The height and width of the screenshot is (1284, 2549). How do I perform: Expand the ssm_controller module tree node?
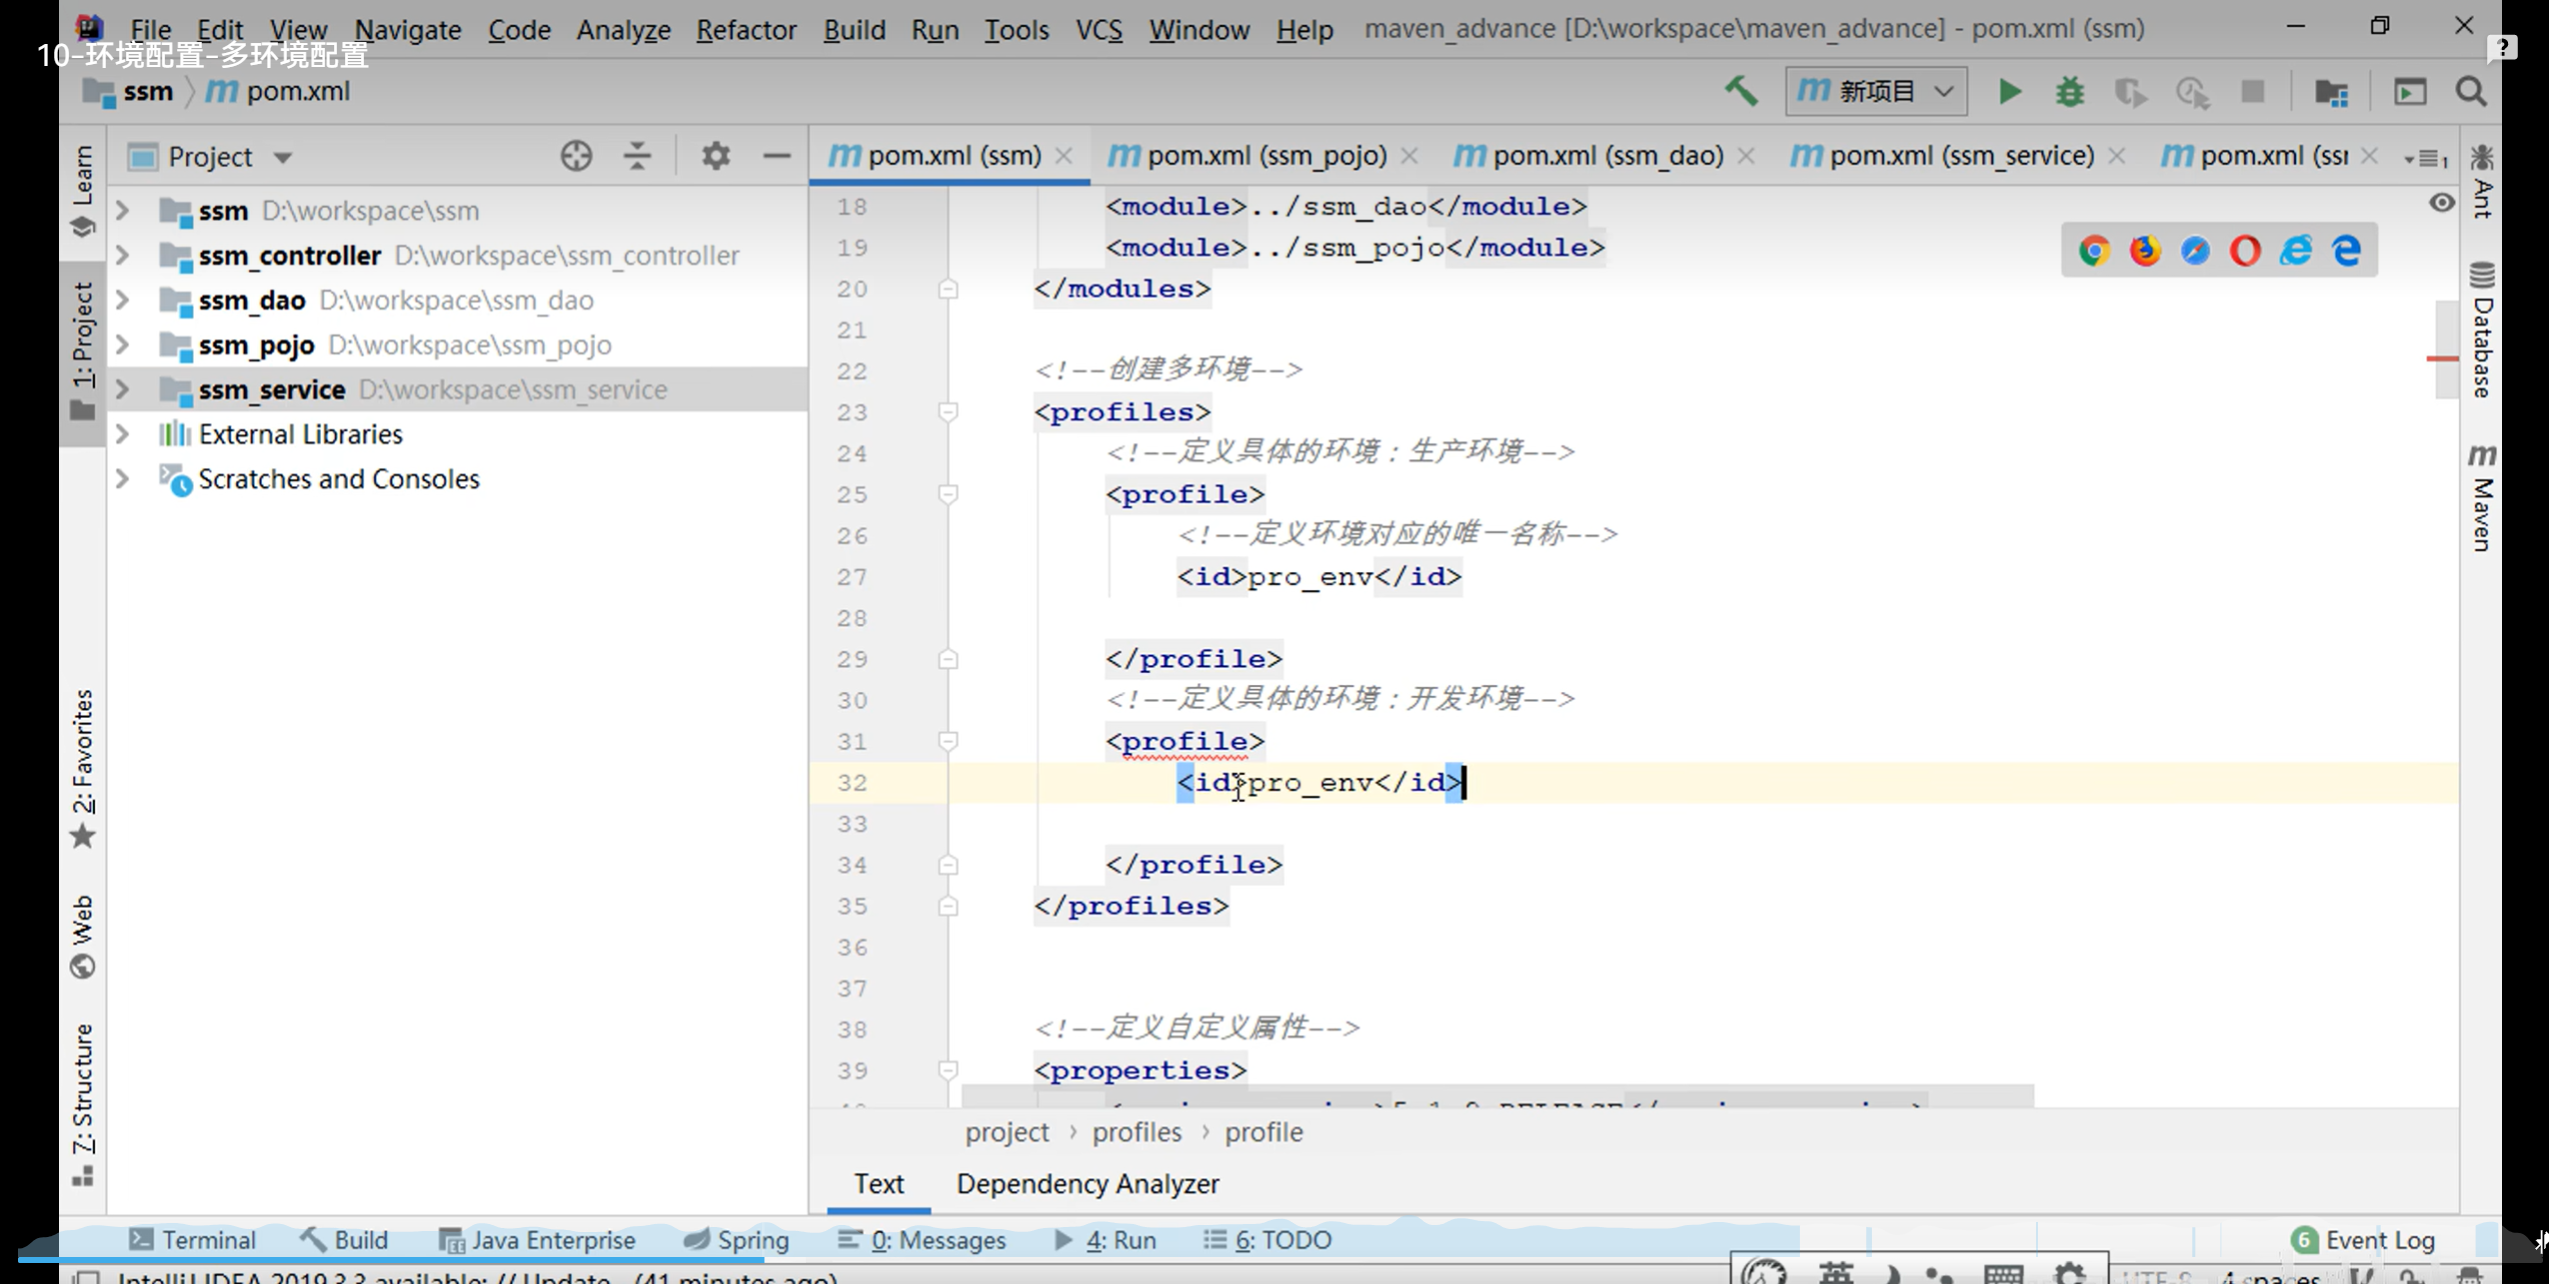click(123, 255)
